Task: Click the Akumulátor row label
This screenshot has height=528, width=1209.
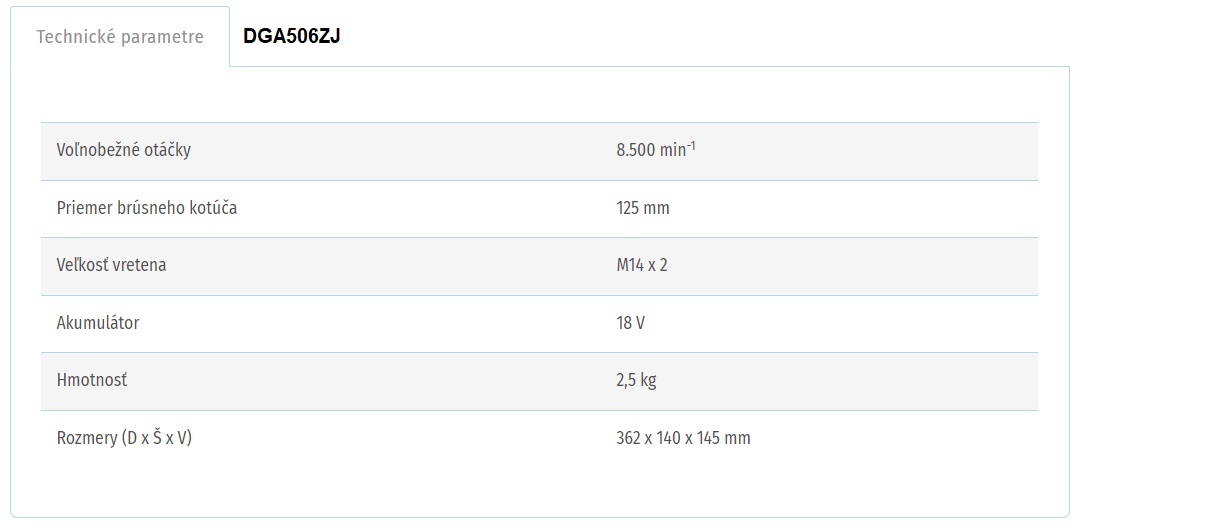Action: click(x=98, y=323)
